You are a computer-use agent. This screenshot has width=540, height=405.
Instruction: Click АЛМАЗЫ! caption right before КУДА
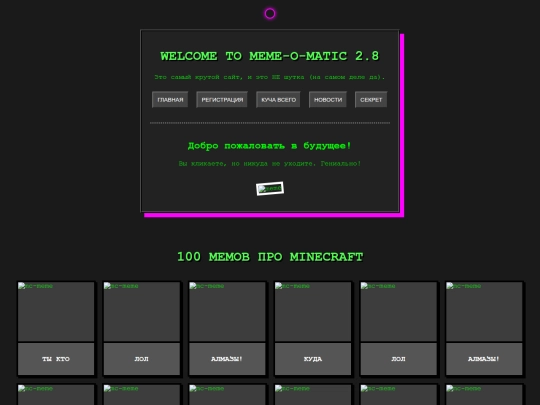(227, 359)
